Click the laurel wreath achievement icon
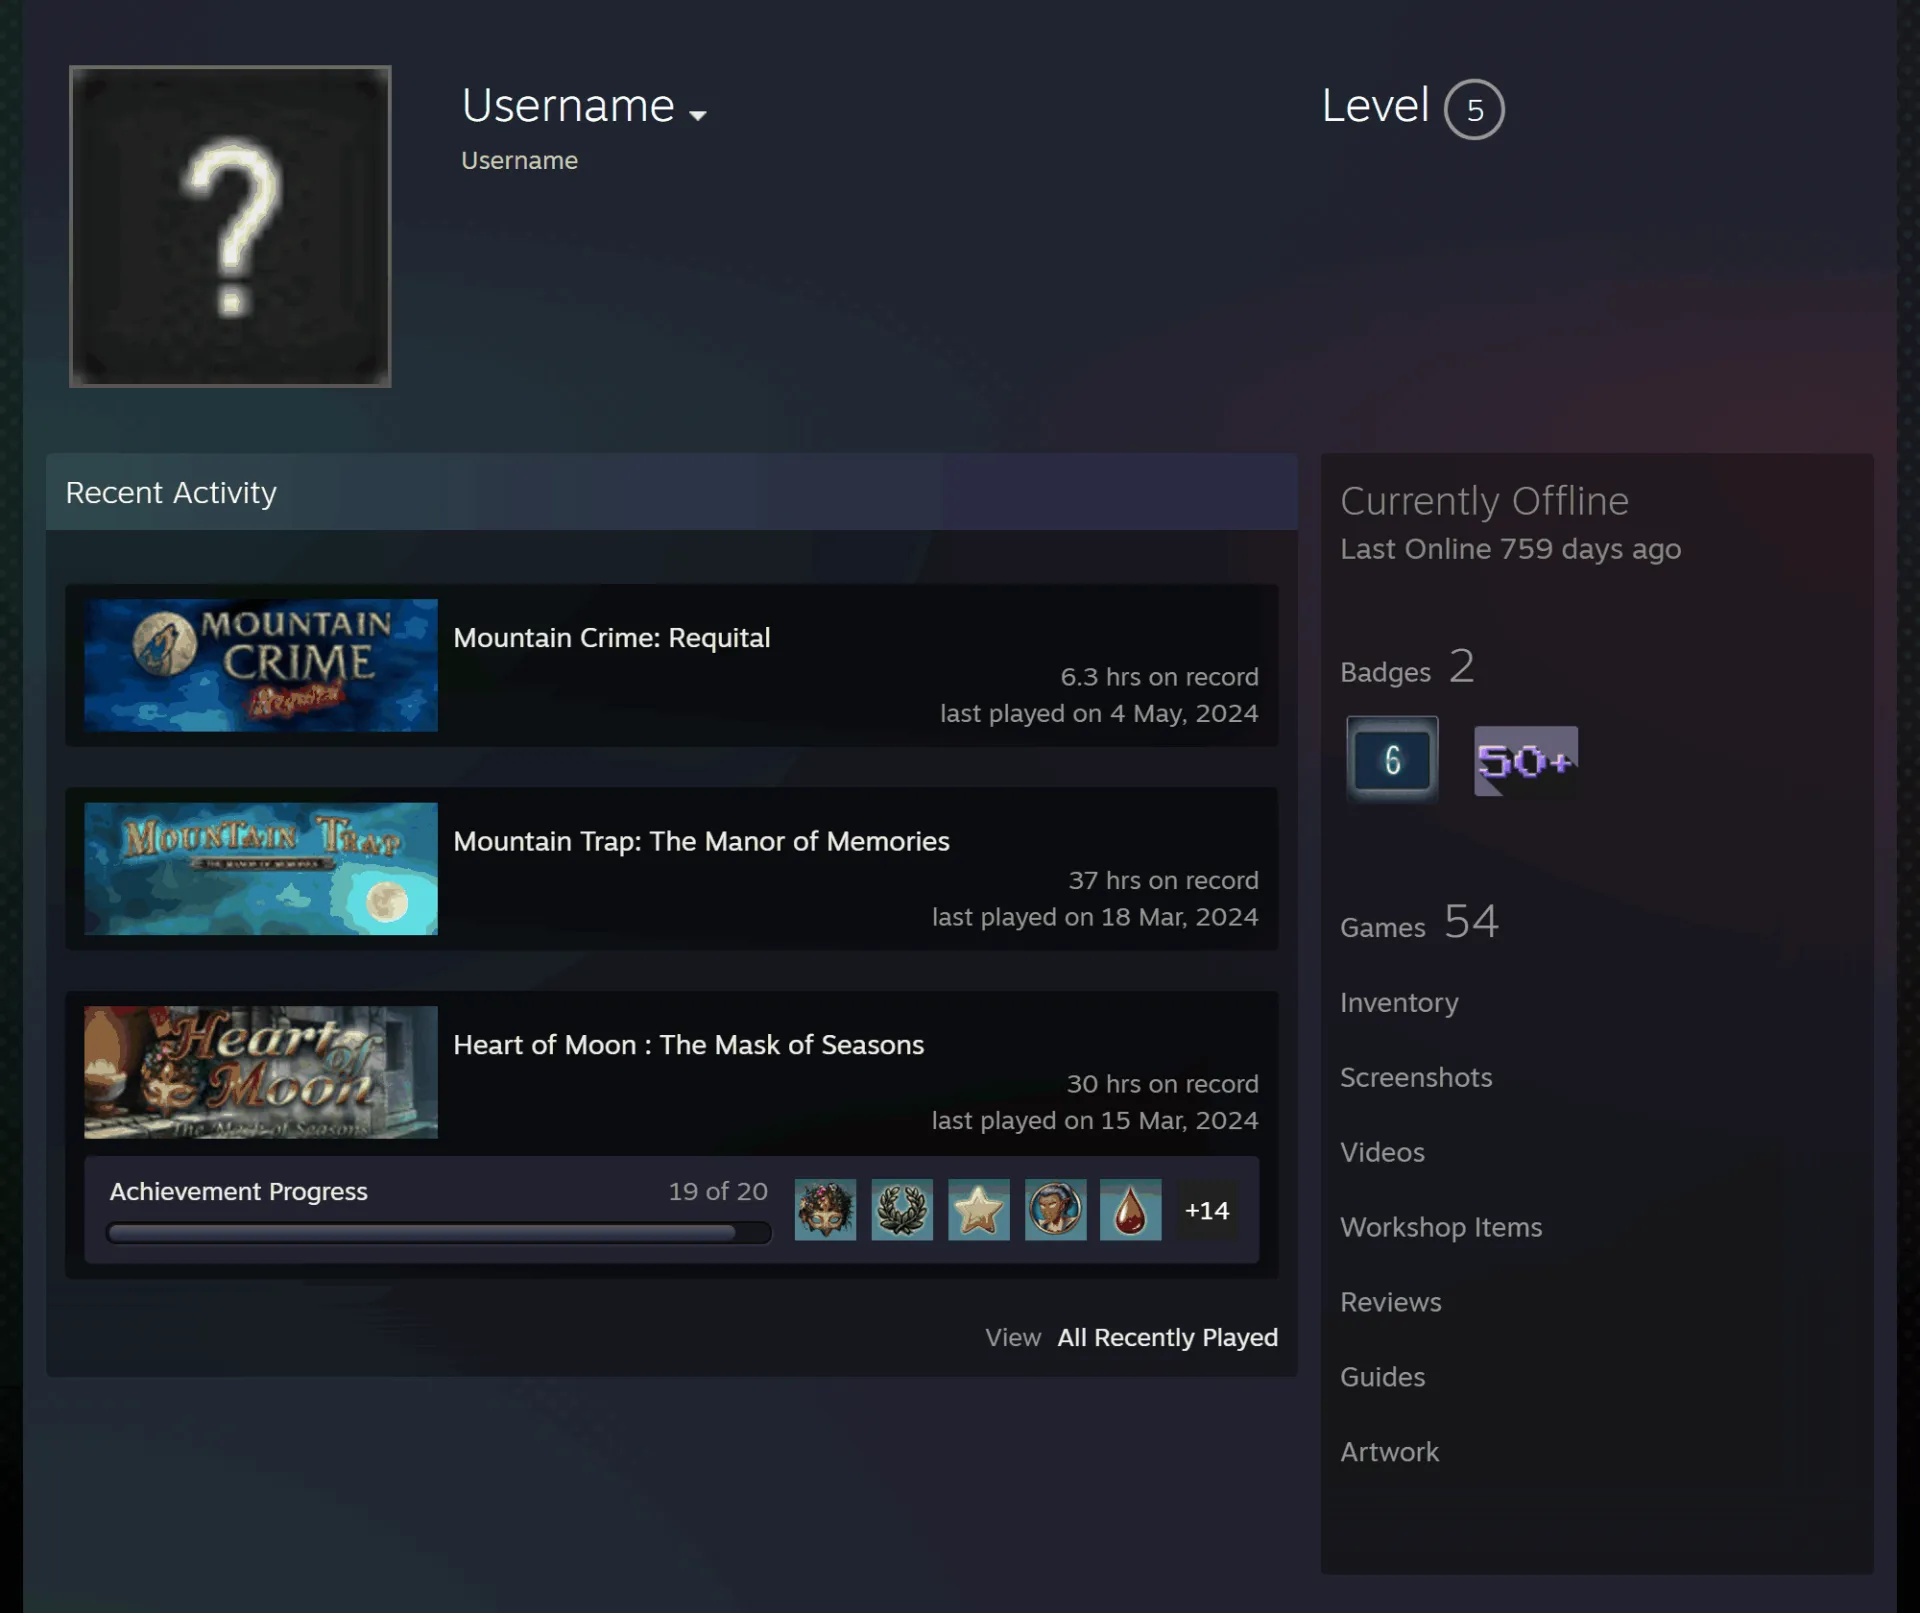 902,1210
